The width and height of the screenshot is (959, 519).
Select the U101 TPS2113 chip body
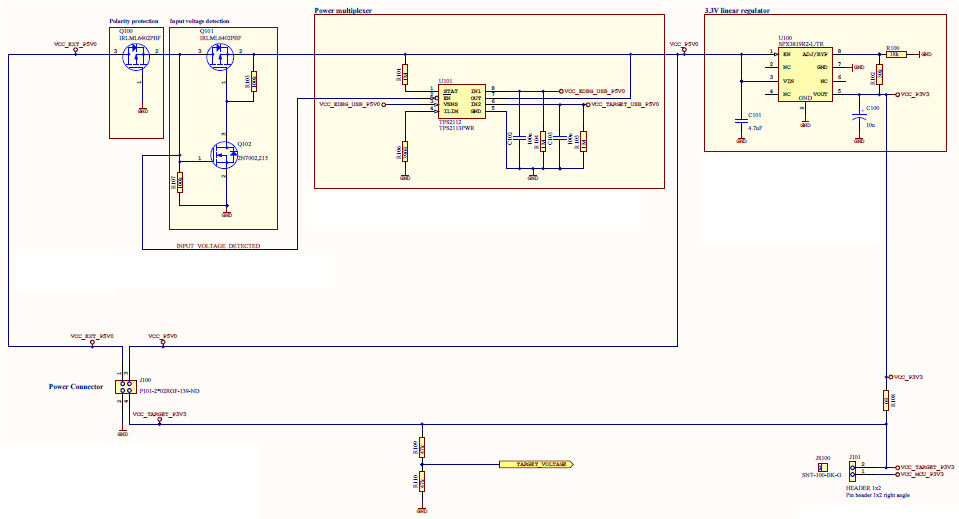pyautogui.click(x=462, y=101)
